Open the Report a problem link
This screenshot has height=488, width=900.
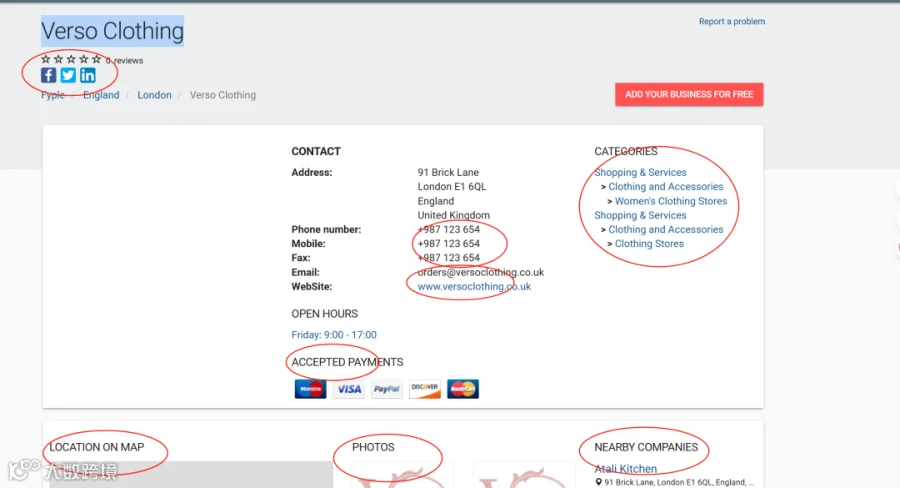732,21
